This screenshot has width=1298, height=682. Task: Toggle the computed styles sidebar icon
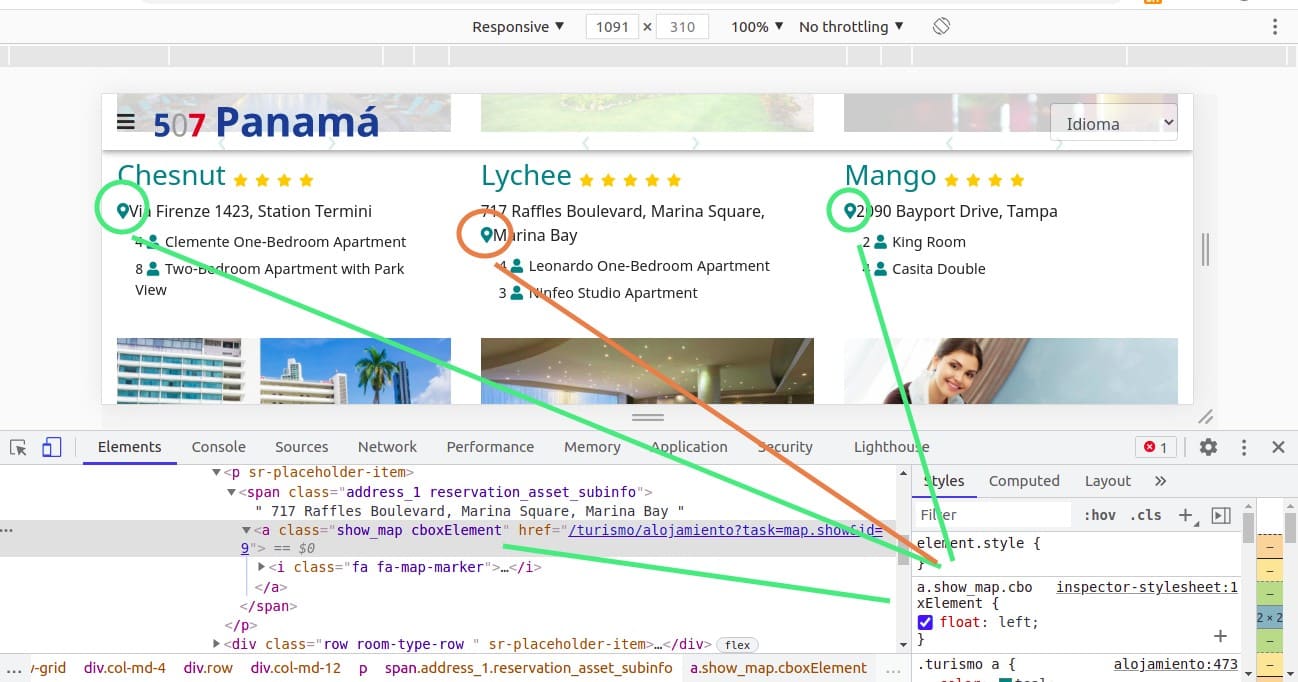[1220, 515]
